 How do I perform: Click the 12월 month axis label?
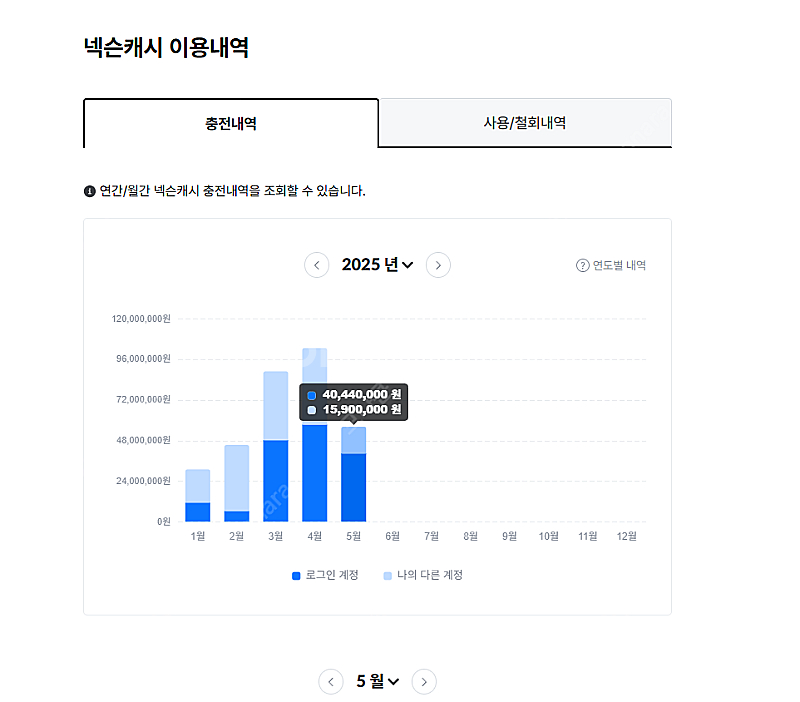627,536
